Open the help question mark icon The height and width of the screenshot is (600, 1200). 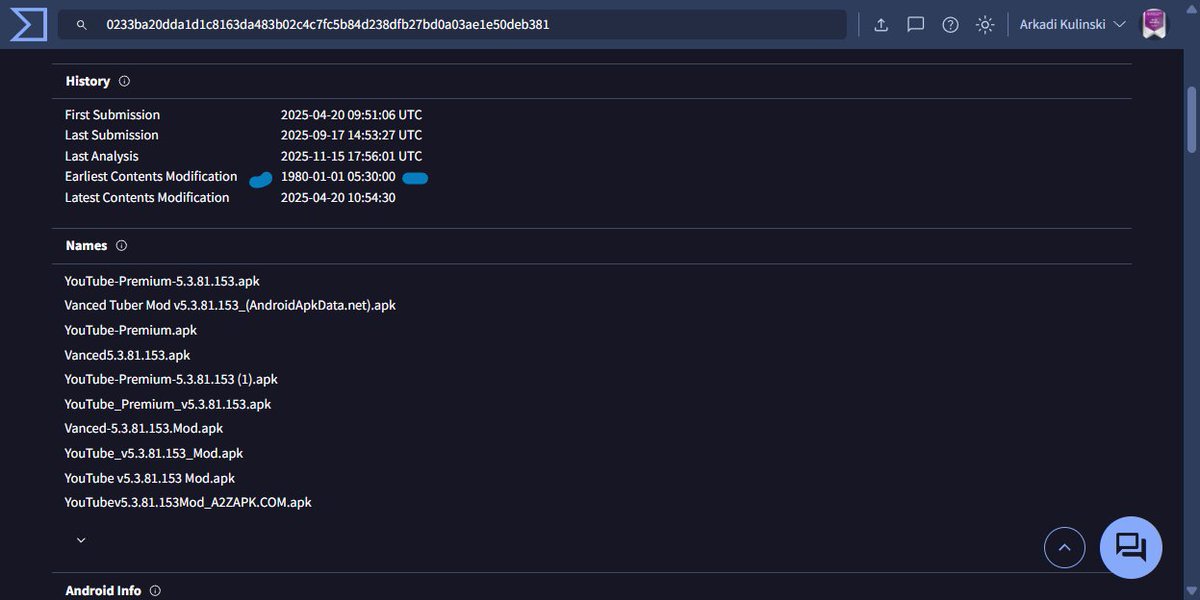click(x=951, y=24)
